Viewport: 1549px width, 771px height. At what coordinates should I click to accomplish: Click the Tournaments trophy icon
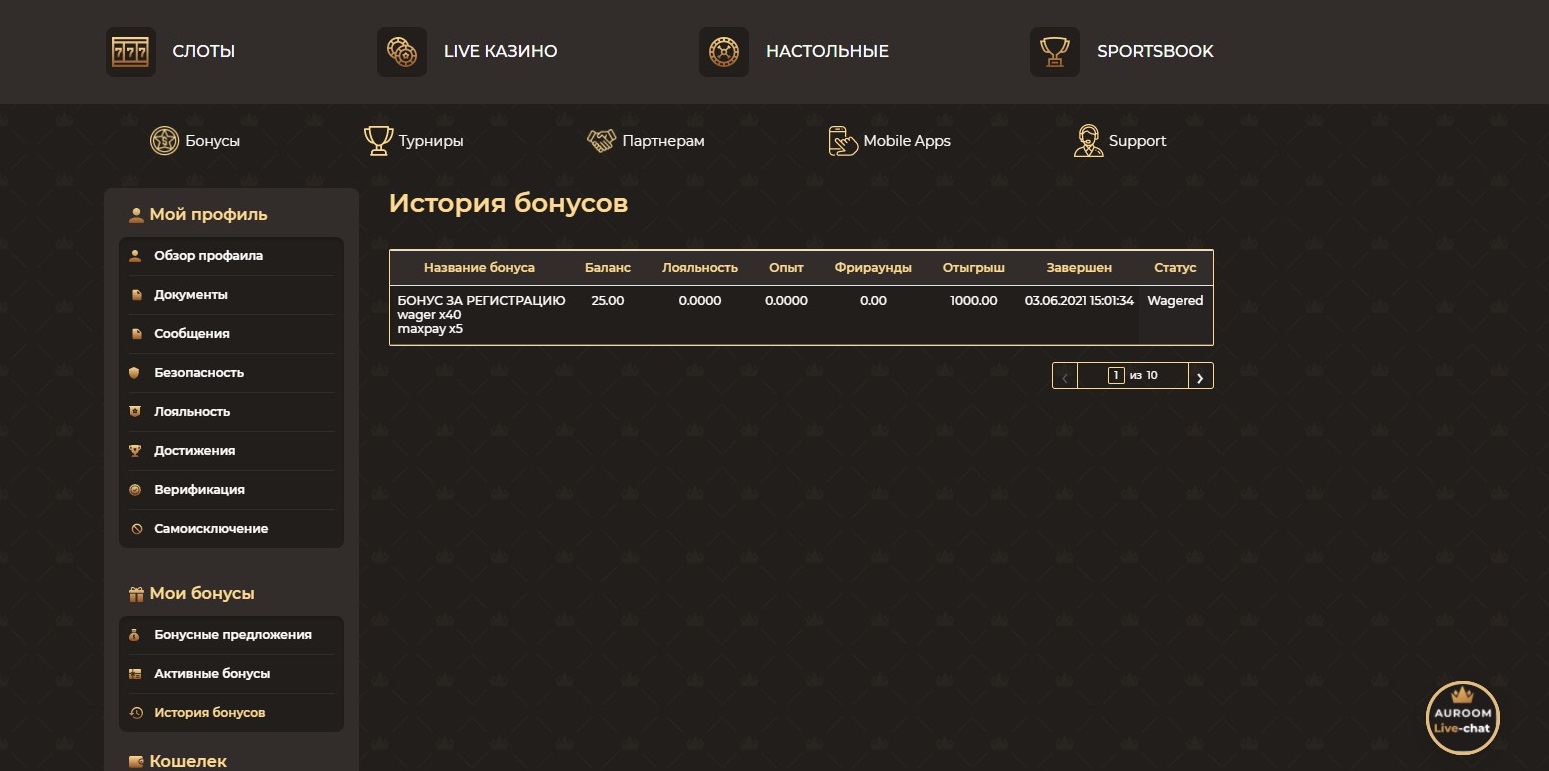[378, 141]
